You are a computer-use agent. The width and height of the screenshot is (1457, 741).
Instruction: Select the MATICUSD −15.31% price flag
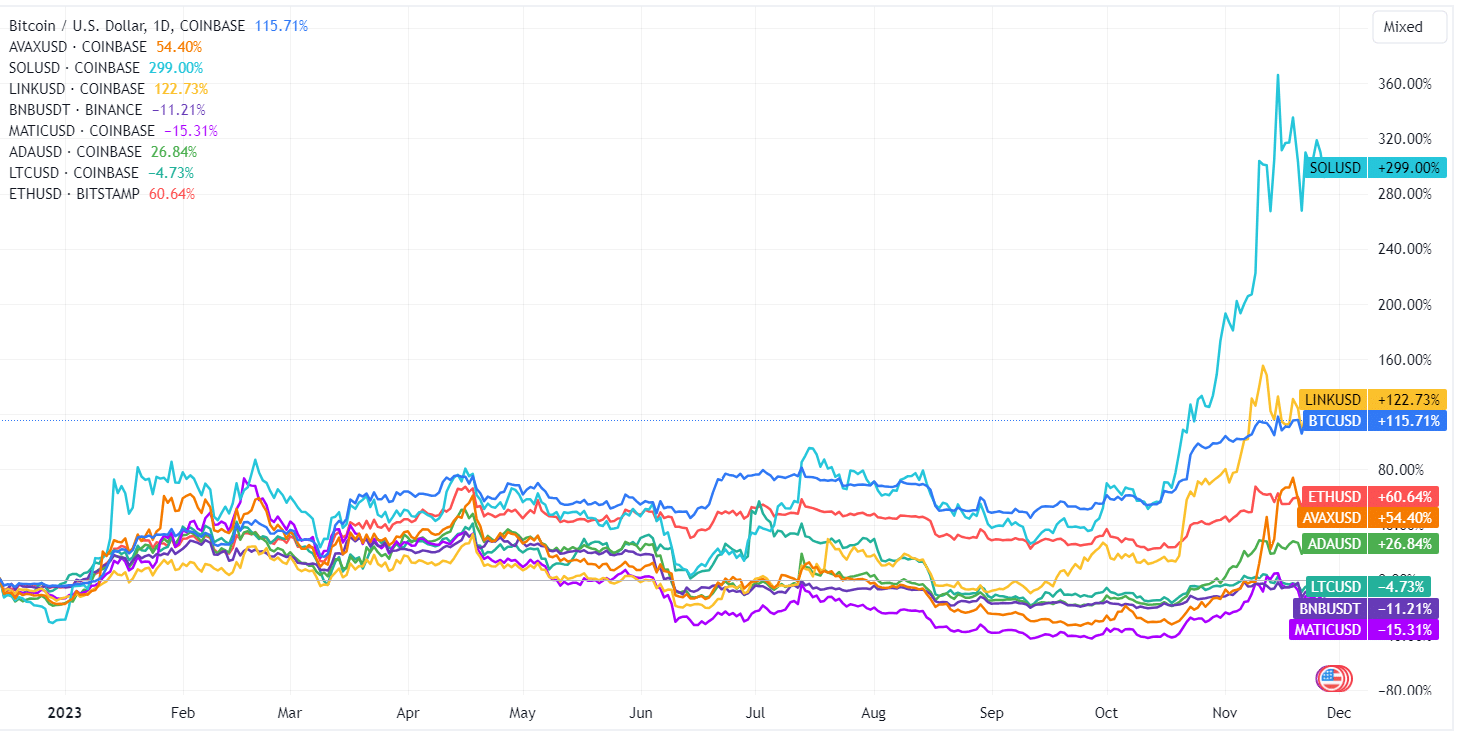pos(1372,629)
